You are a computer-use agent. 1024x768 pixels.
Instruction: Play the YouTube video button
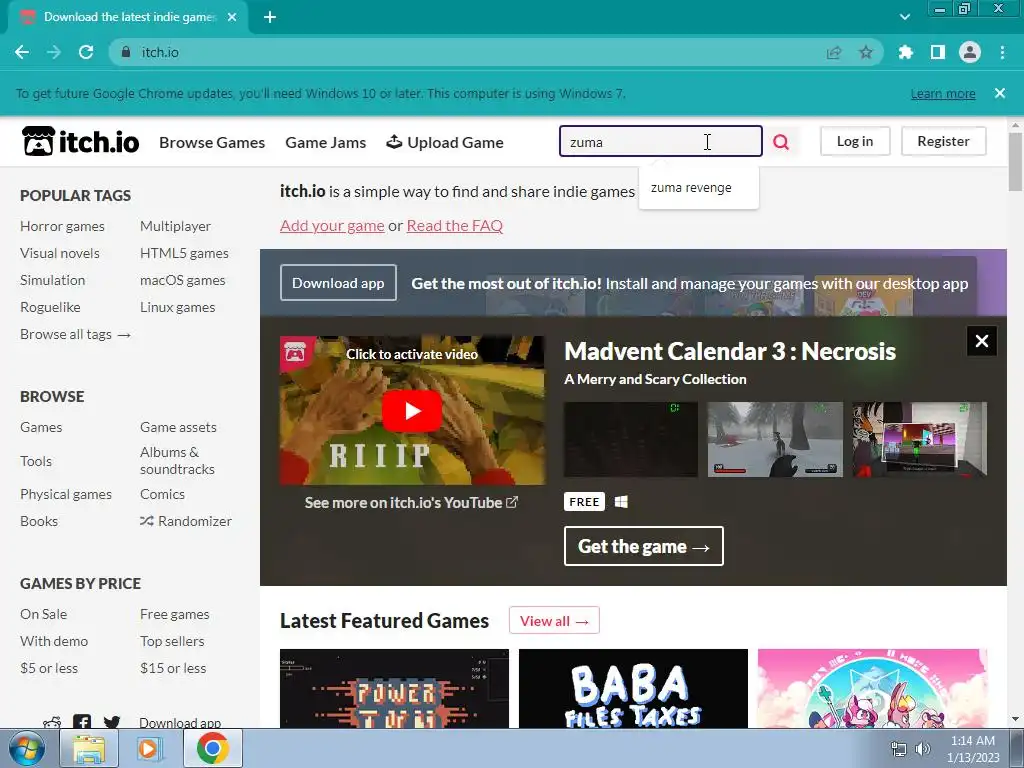[412, 411]
